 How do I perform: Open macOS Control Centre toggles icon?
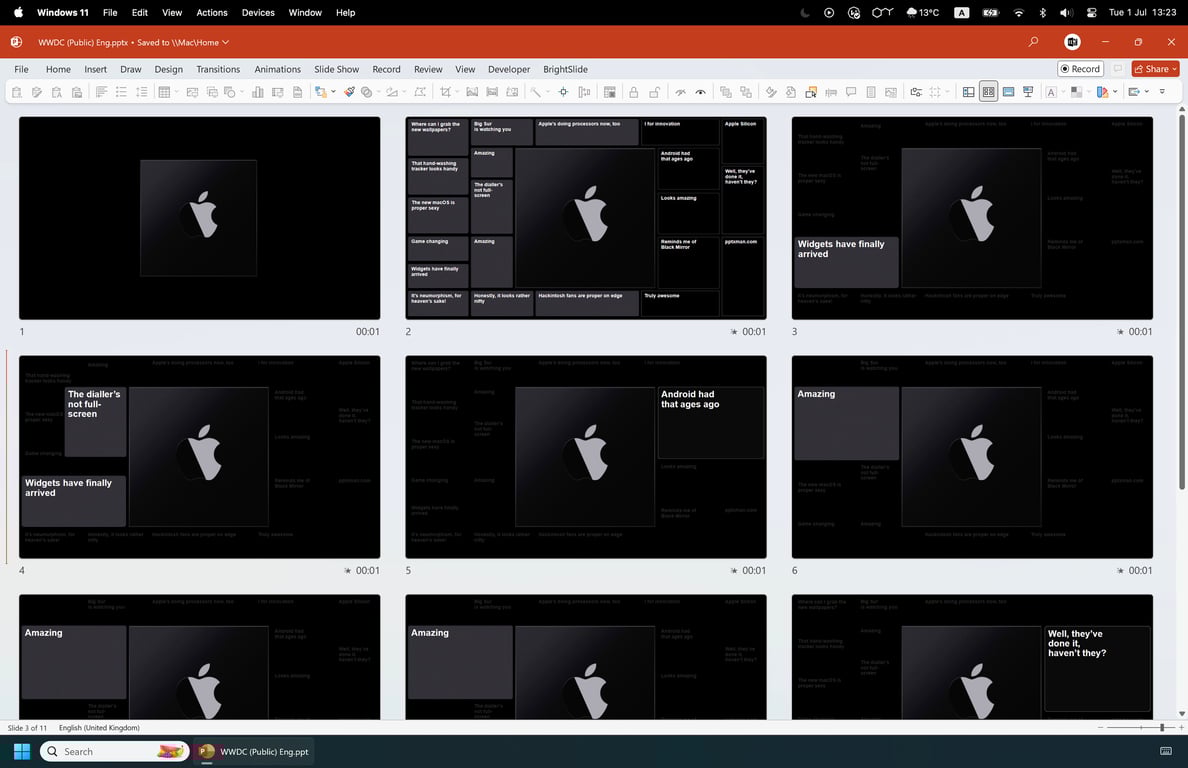(1092, 12)
